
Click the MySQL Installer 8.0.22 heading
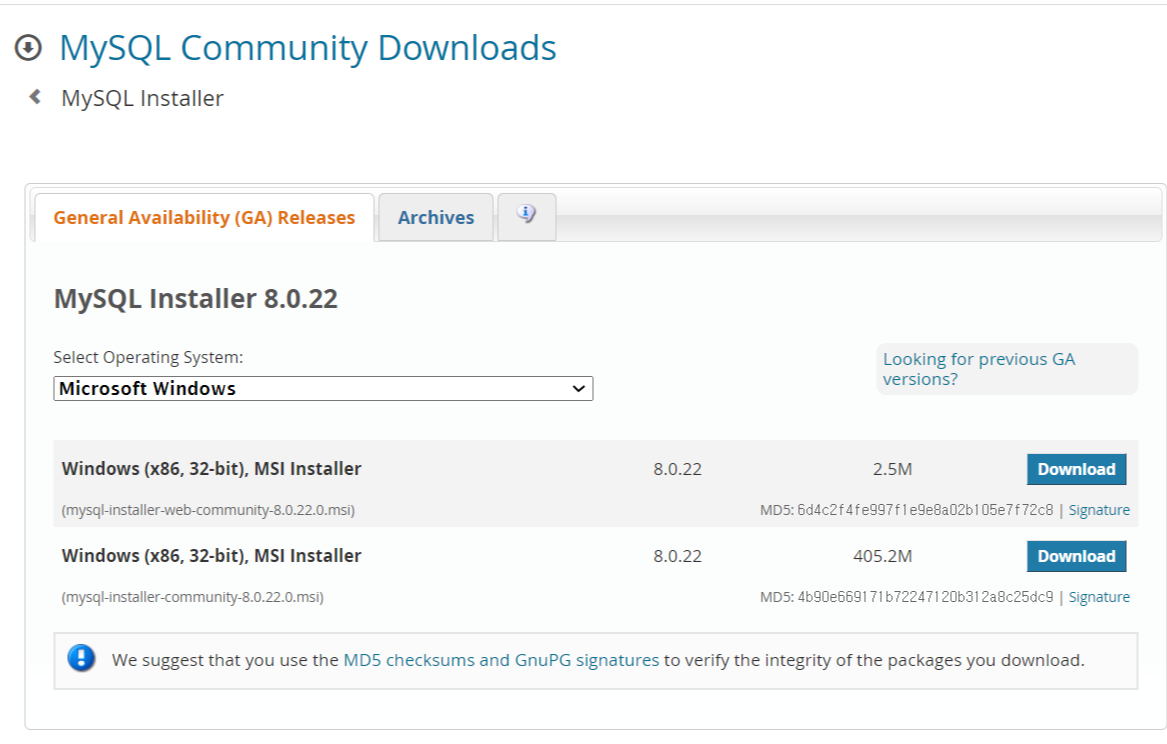tap(196, 298)
